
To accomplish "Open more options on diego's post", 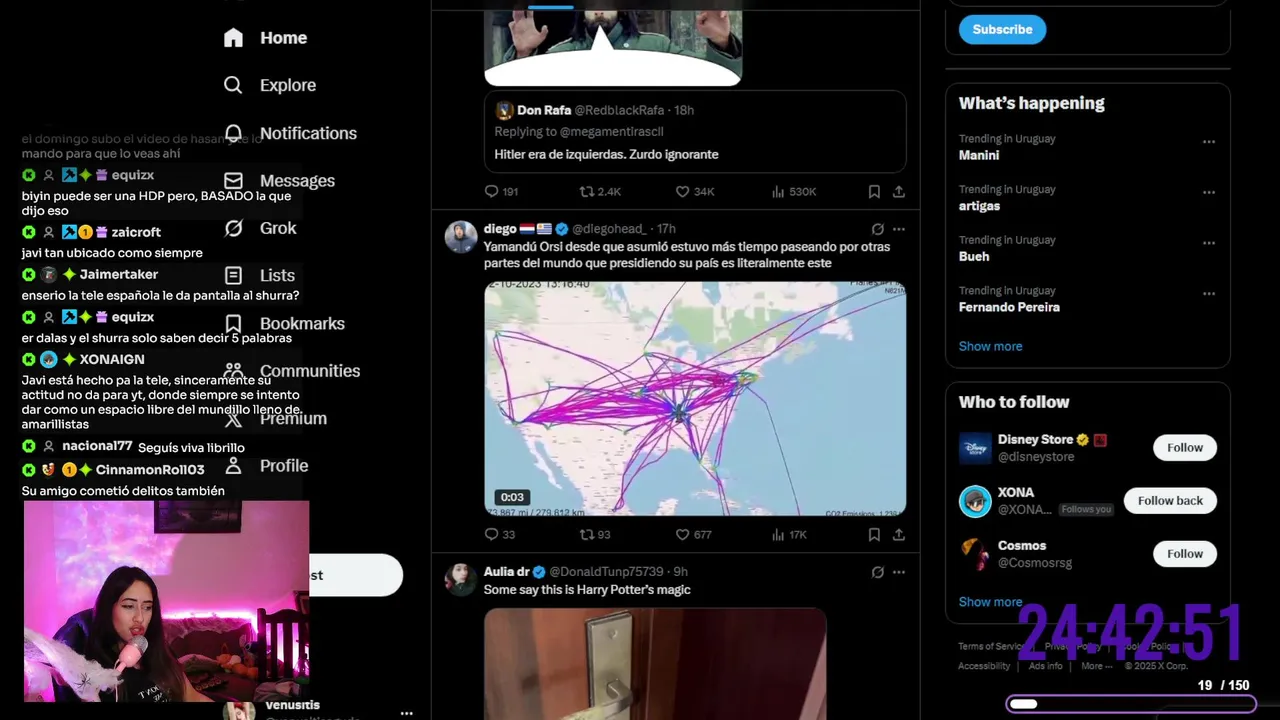I will [x=899, y=229].
